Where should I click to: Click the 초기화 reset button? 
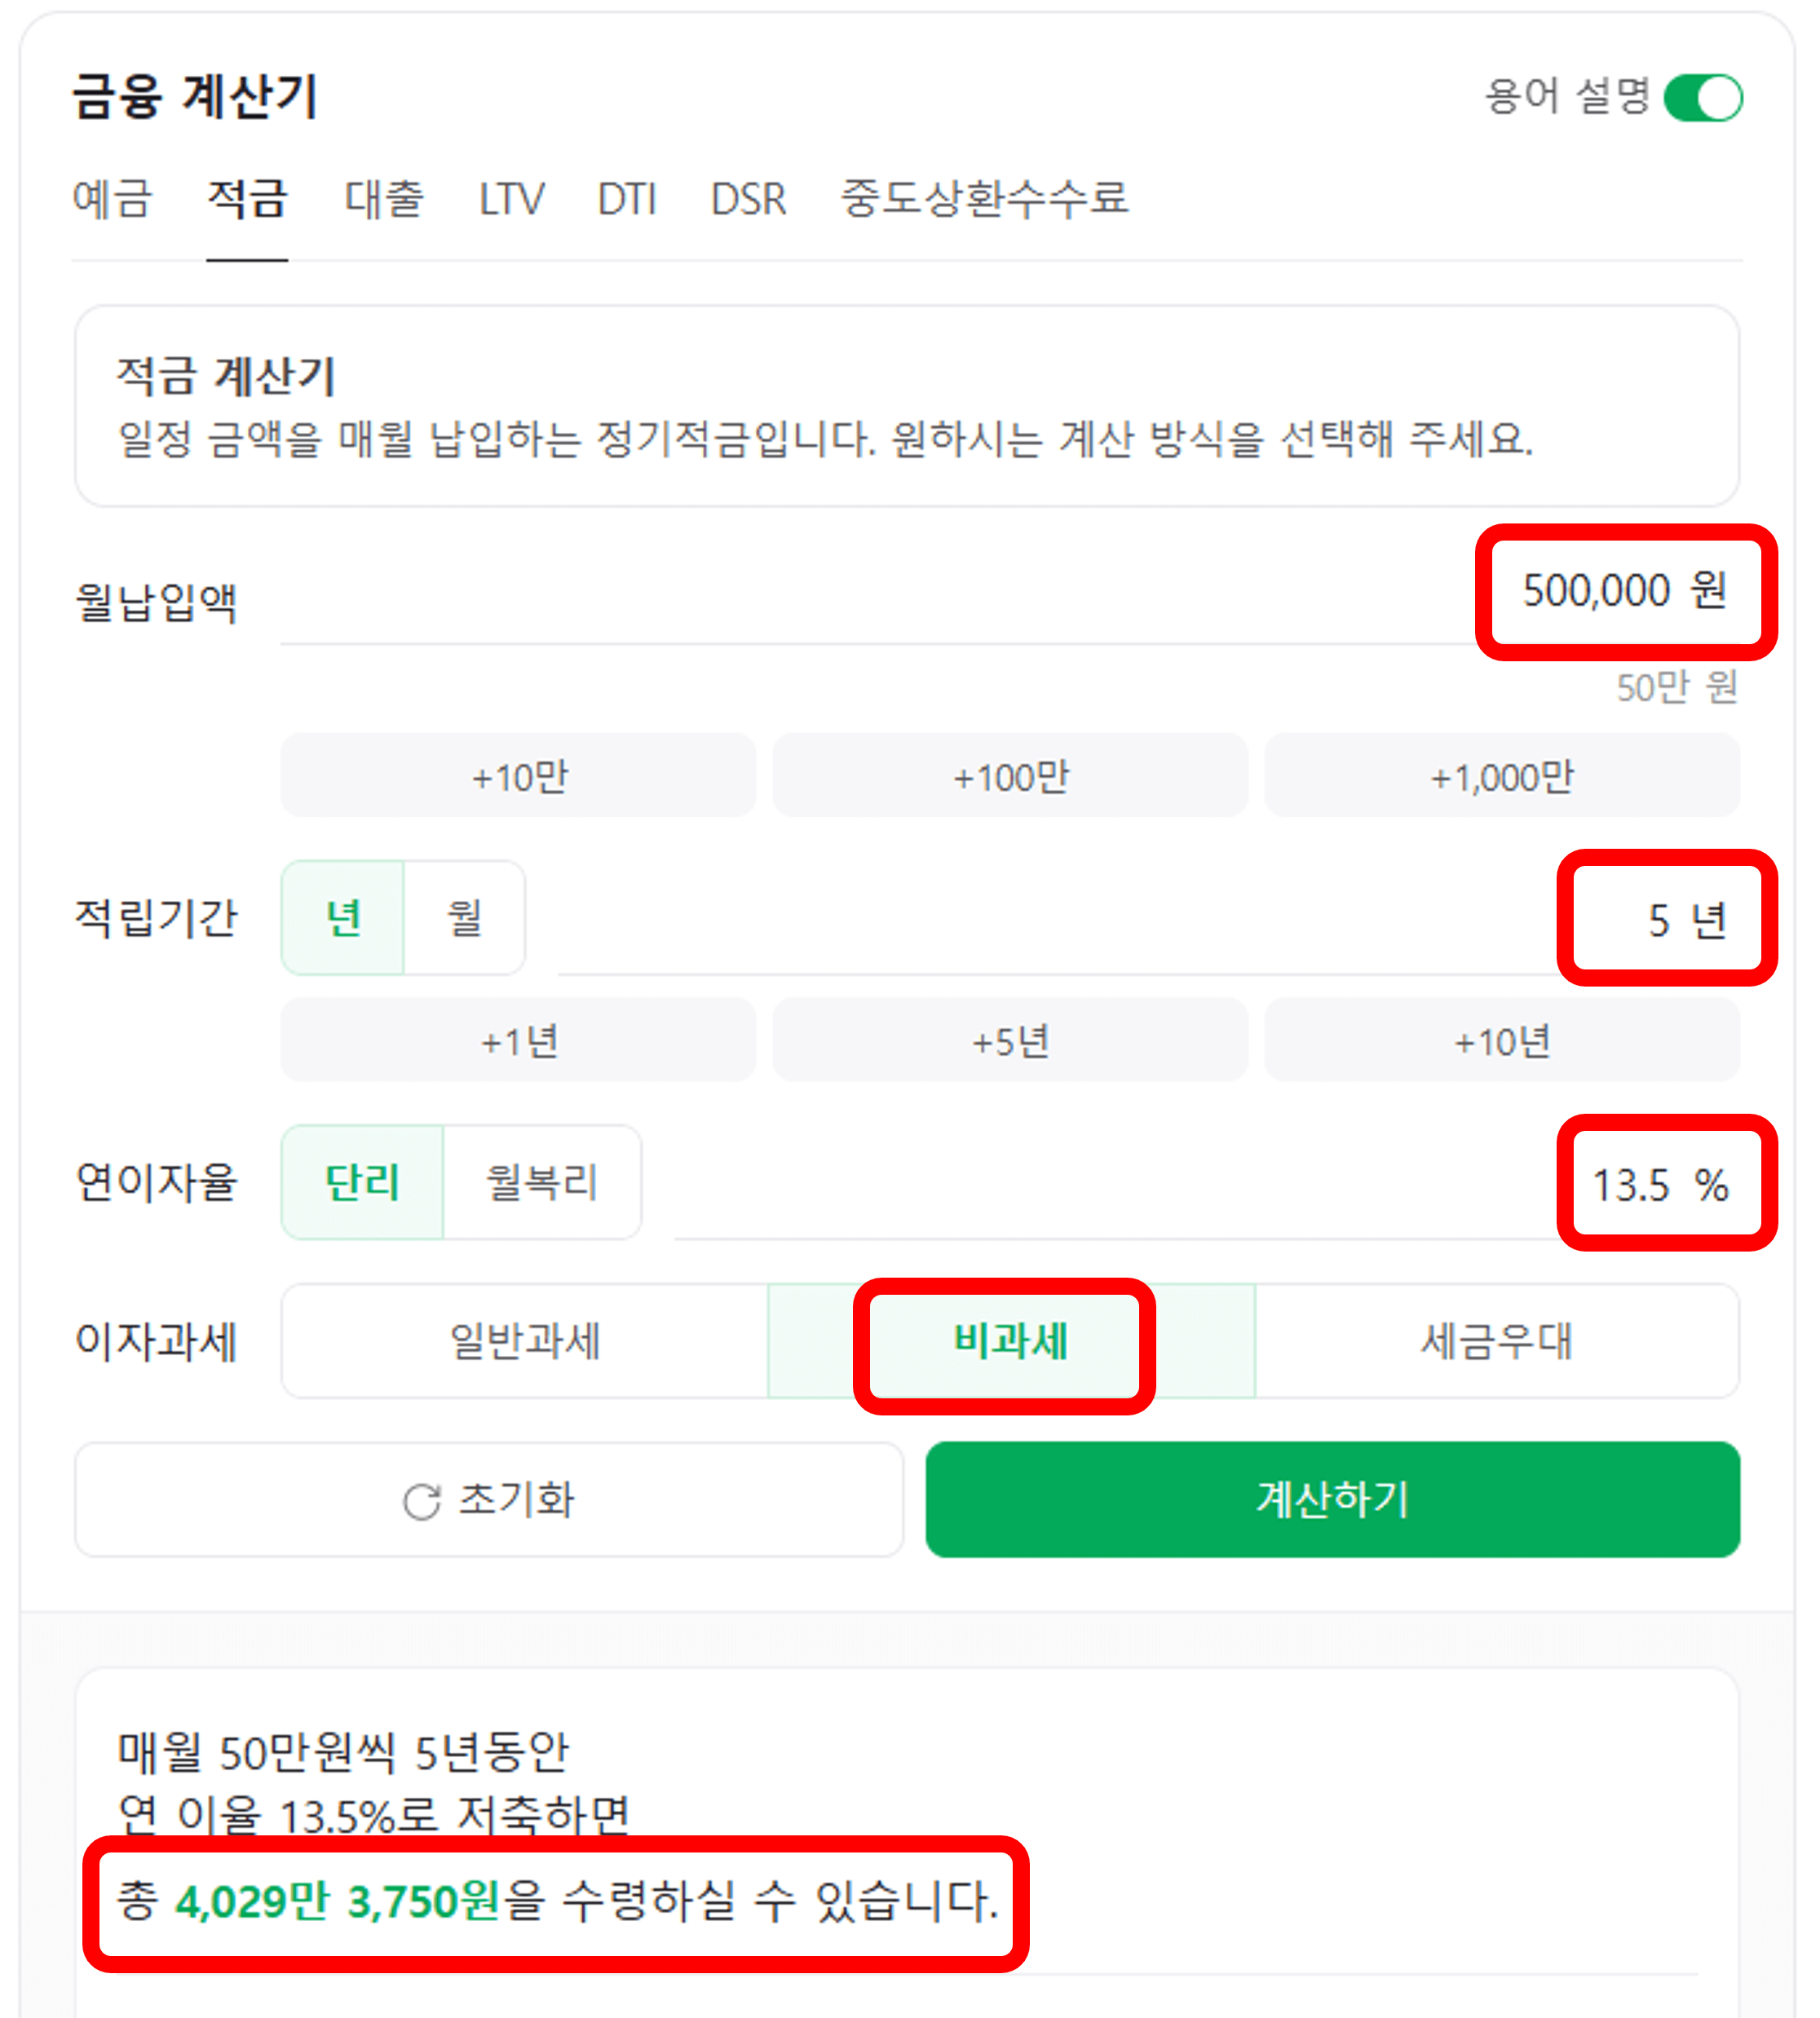[490, 1500]
